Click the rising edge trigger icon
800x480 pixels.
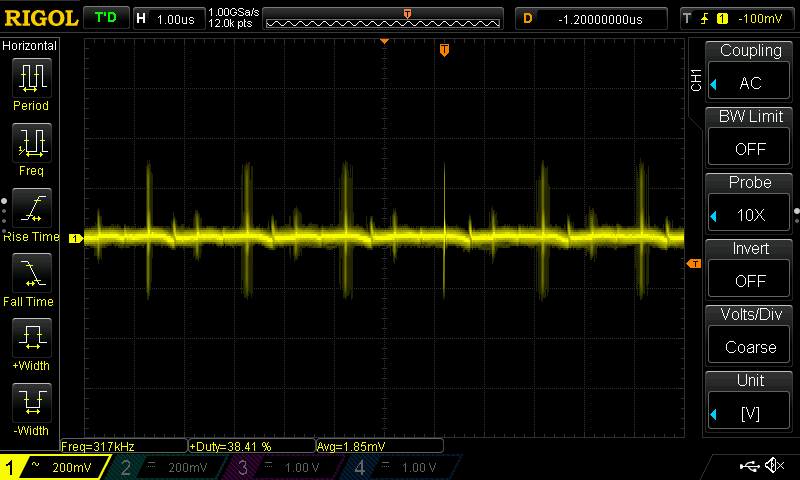coord(705,19)
